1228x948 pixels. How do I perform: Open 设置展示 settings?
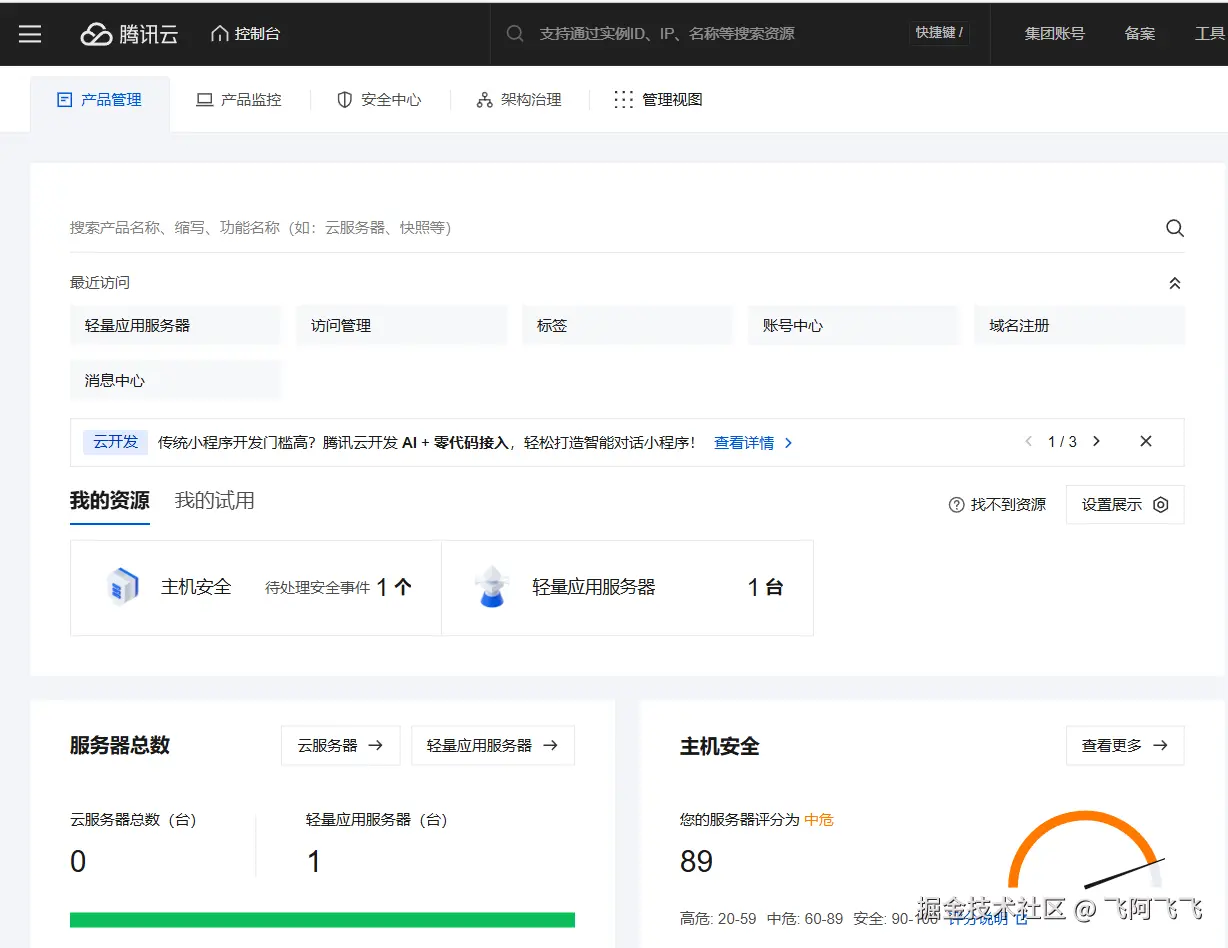(x=1125, y=505)
